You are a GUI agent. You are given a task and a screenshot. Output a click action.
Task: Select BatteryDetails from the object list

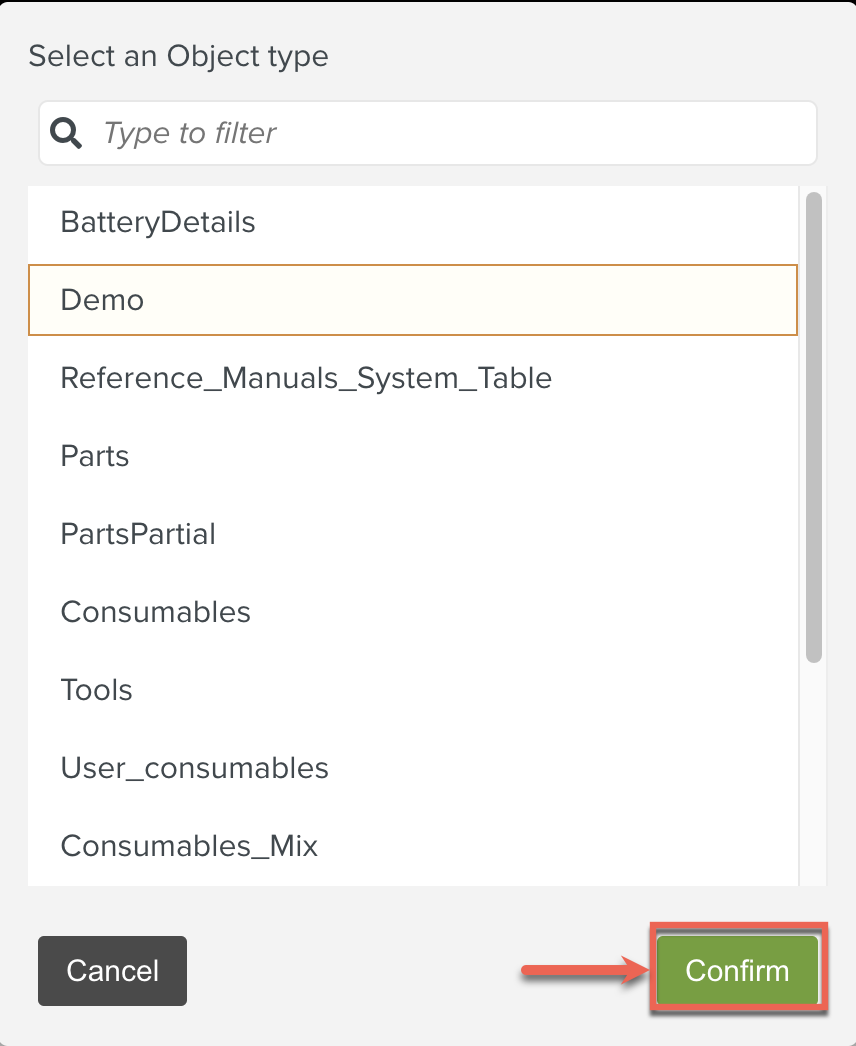158,221
